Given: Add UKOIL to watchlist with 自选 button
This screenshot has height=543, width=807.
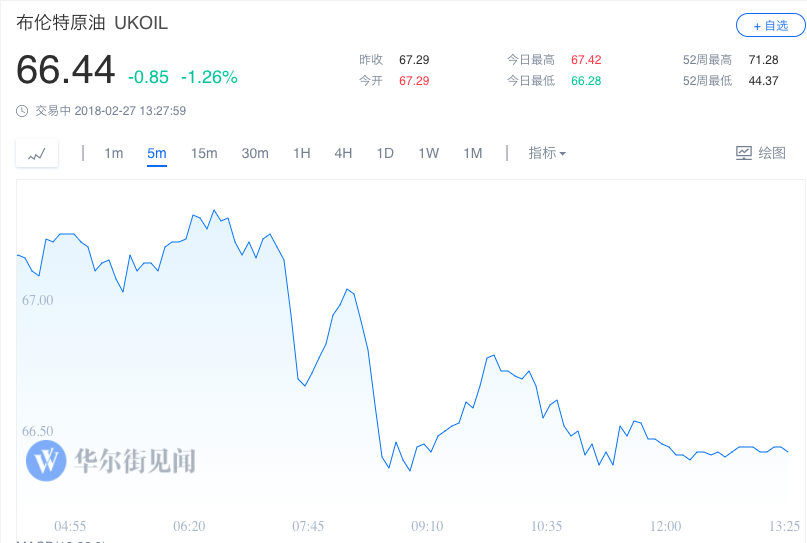Looking at the screenshot, I should tap(770, 25).
